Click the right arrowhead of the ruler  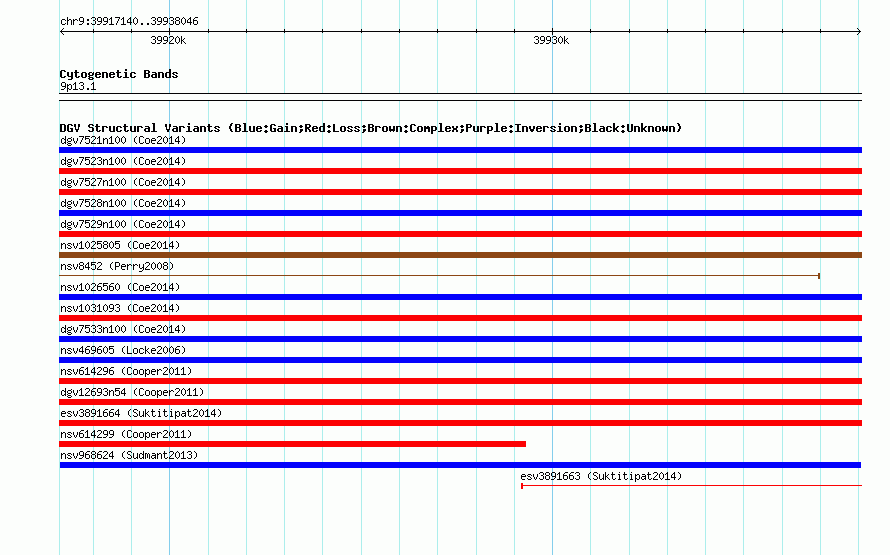pos(859,32)
